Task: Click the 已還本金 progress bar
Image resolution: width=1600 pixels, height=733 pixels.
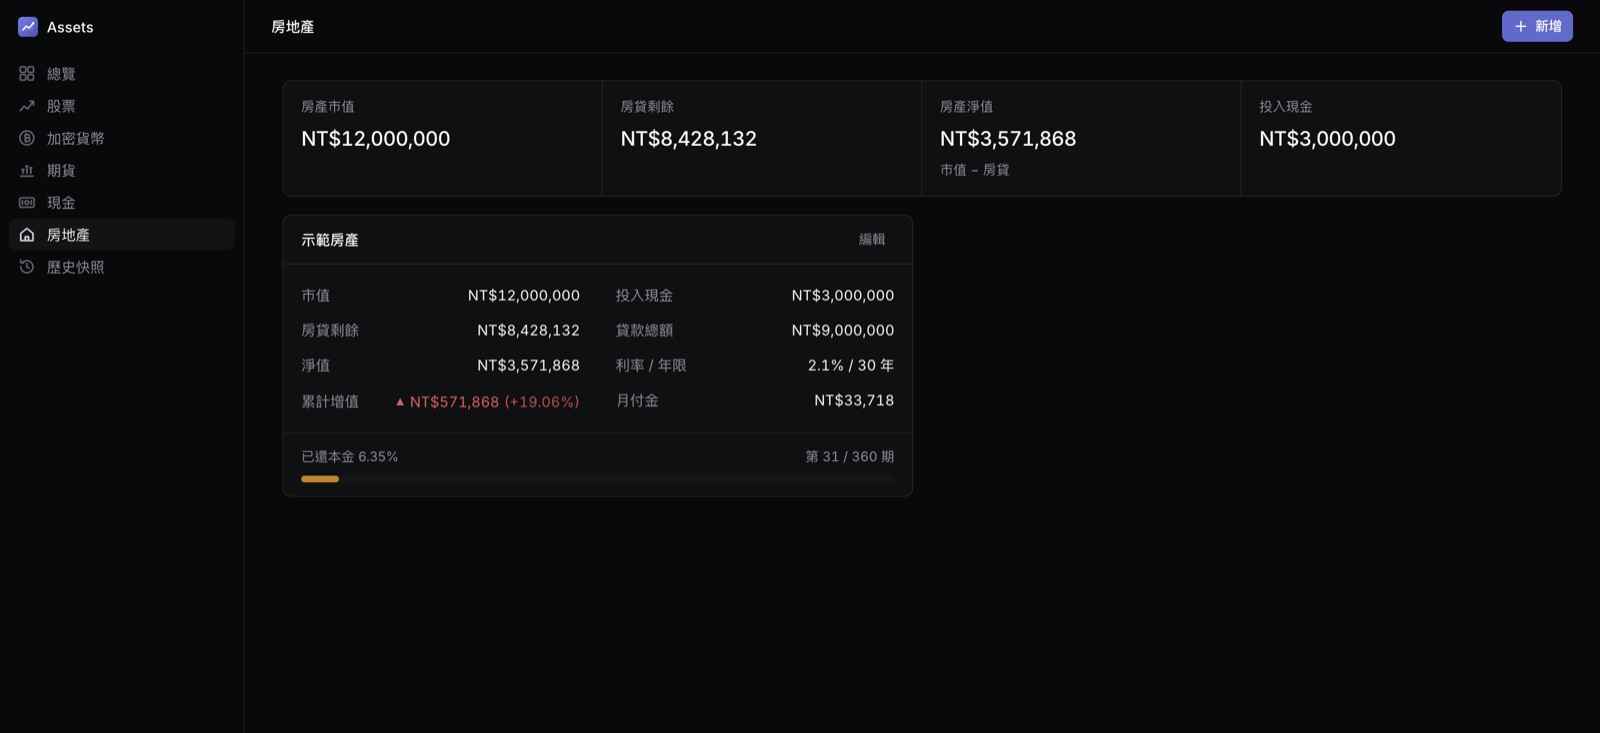Action: click(x=598, y=479)
